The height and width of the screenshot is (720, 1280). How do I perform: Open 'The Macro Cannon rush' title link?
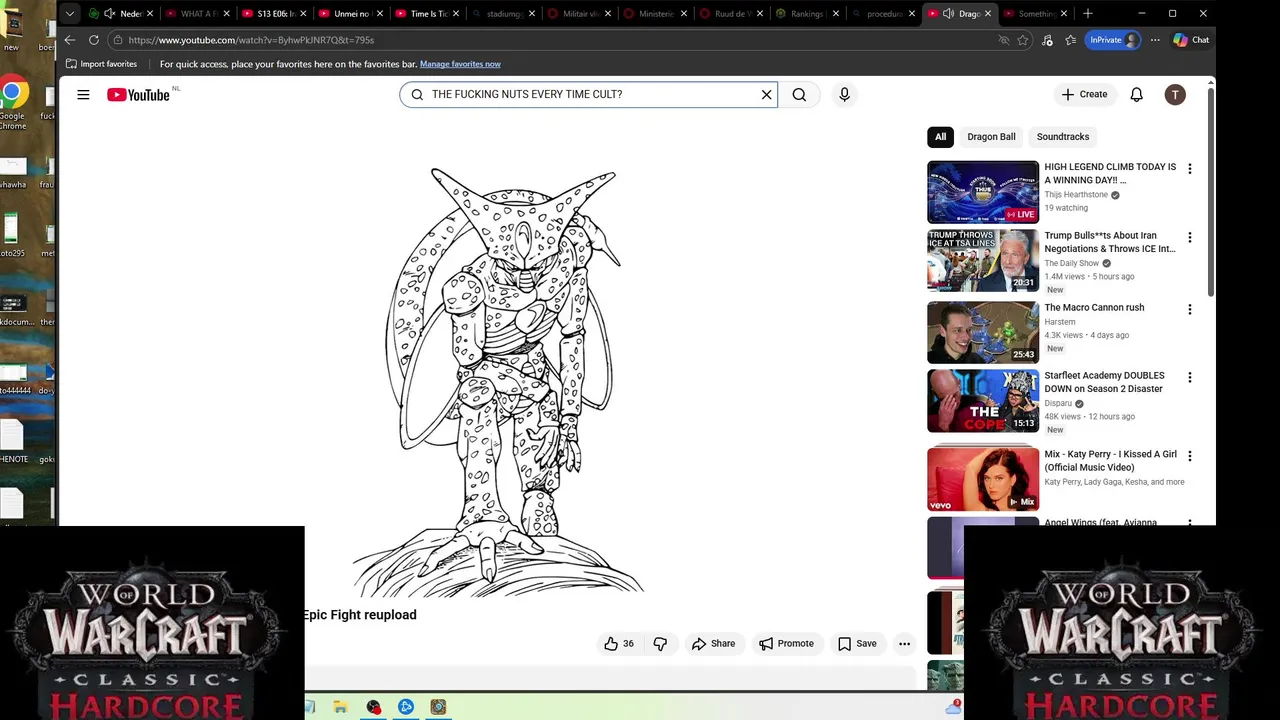1094,308
